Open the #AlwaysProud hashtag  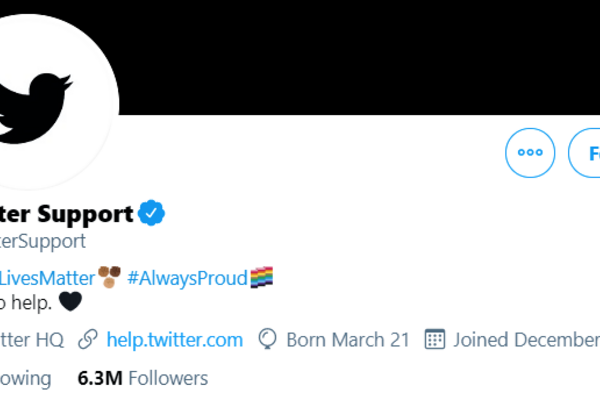click(x=187, y=277)
